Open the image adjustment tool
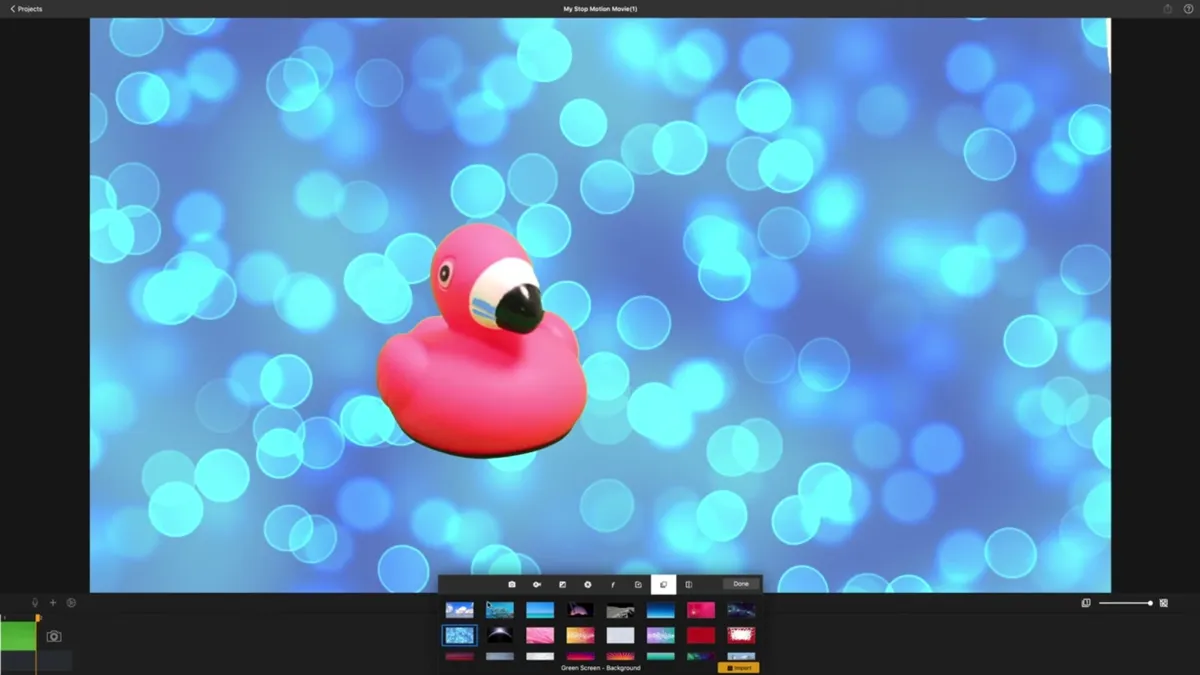The image size is (1200, 675). coord(562,584)
